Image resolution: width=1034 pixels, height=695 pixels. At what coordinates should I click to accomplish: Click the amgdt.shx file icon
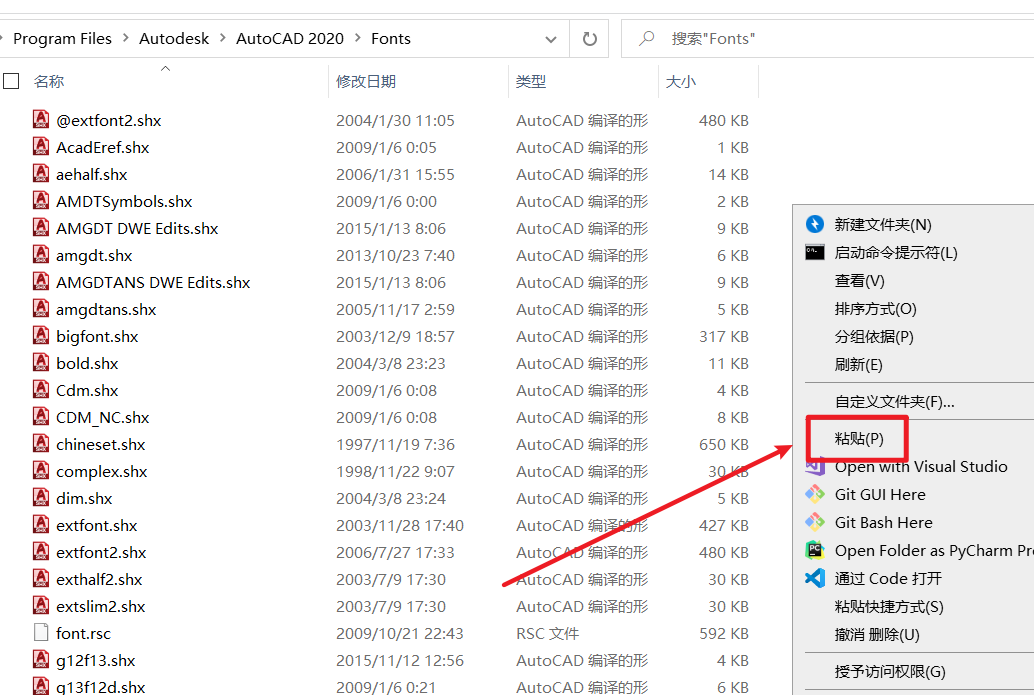tap(41, 255)
